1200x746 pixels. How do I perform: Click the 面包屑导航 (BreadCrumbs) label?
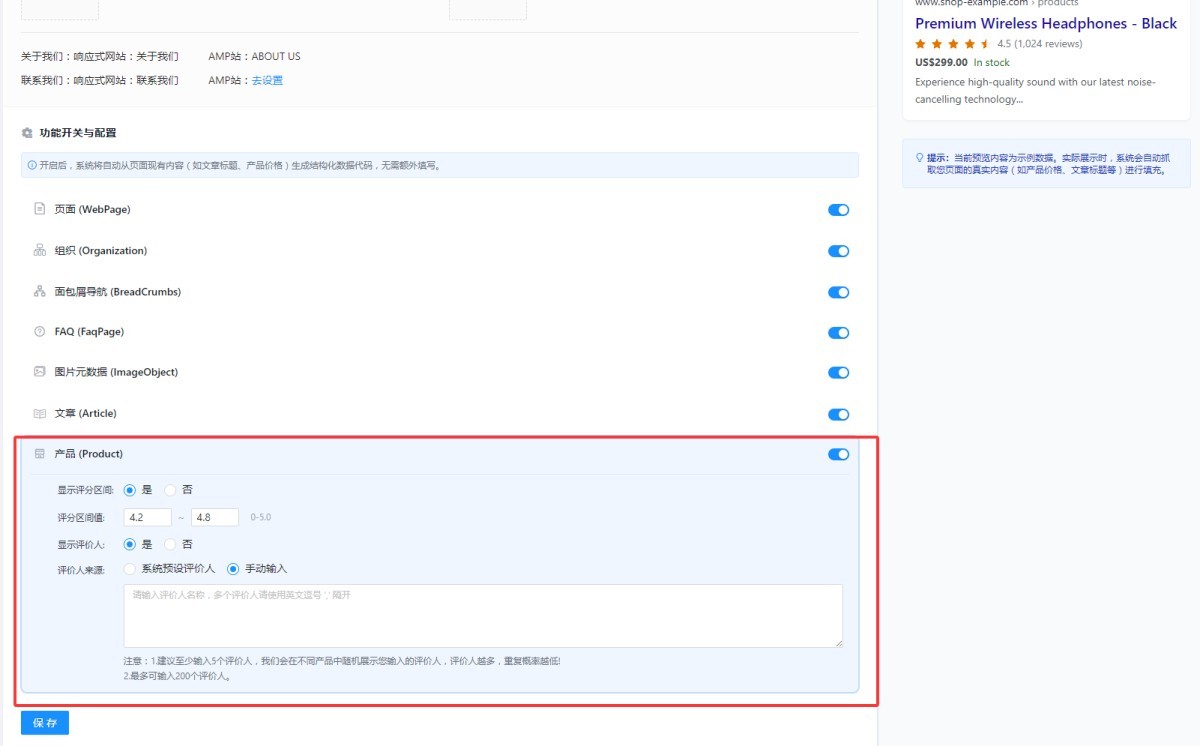tap(118, 292)
